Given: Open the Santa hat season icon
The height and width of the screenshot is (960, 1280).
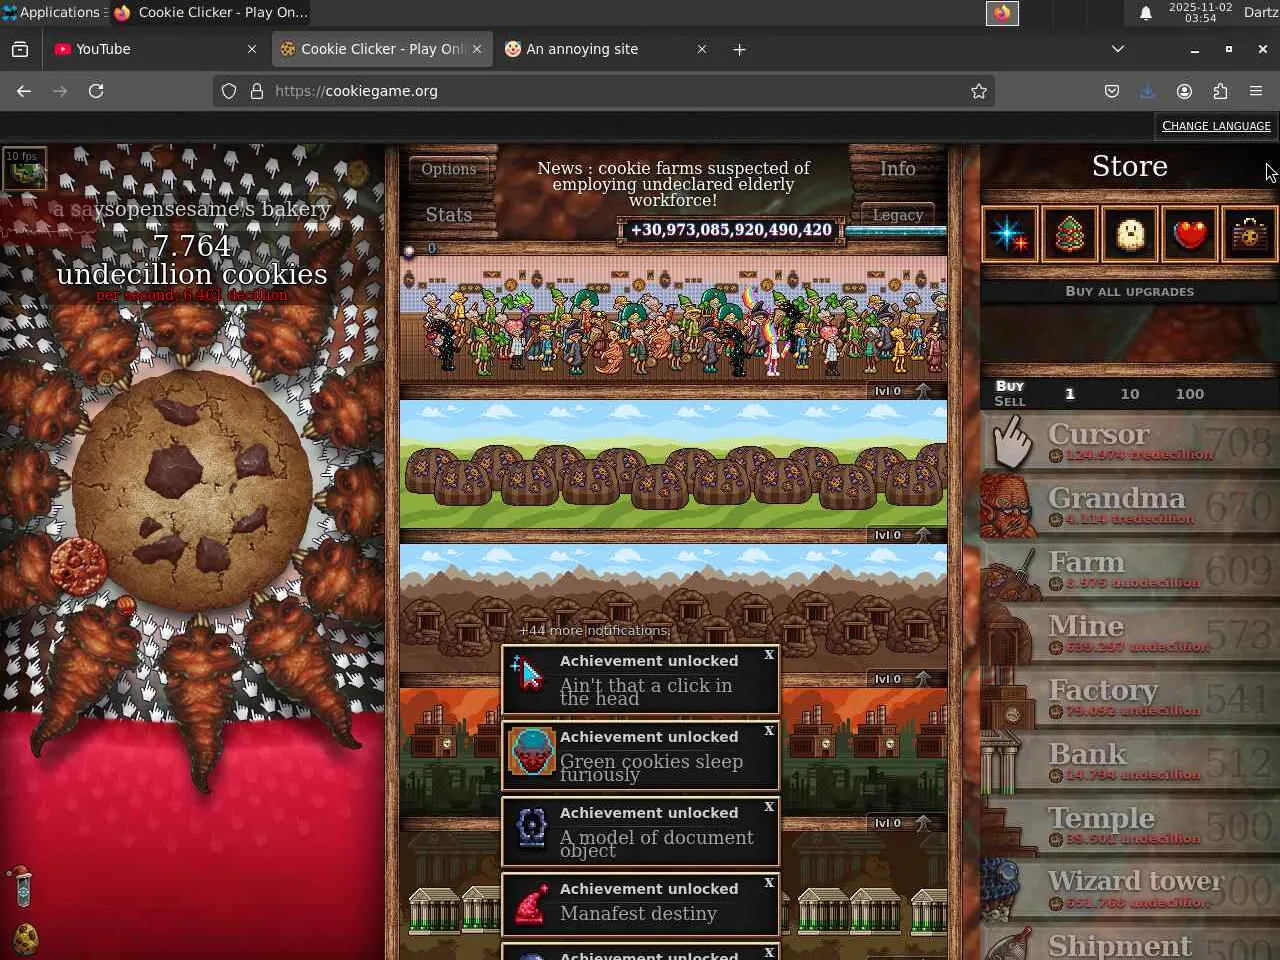Looking at the screenshot, I should (x=24, y=885).
